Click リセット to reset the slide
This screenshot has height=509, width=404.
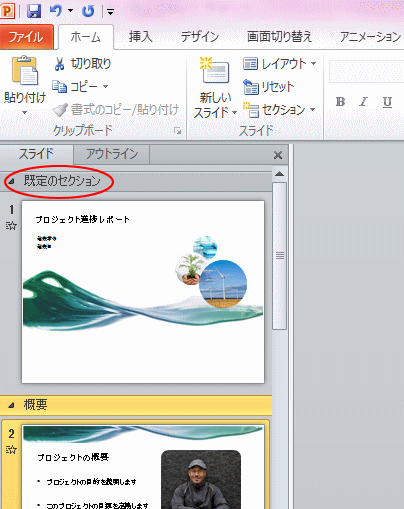tap(269, 87)
